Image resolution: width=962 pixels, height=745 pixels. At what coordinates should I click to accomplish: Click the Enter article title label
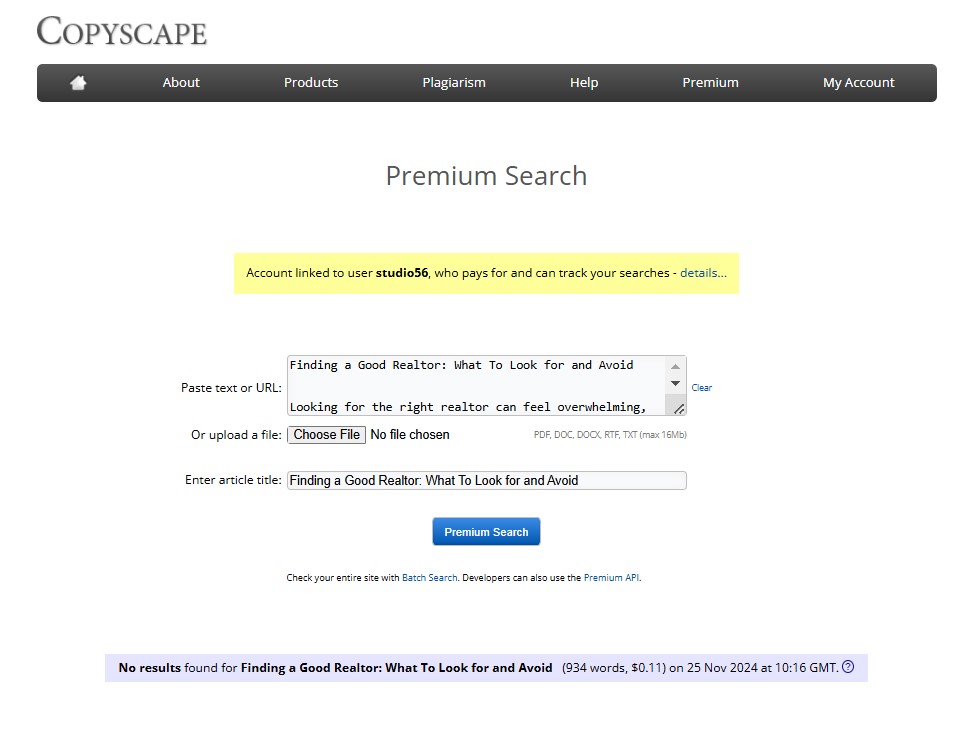tap(233, 480)
